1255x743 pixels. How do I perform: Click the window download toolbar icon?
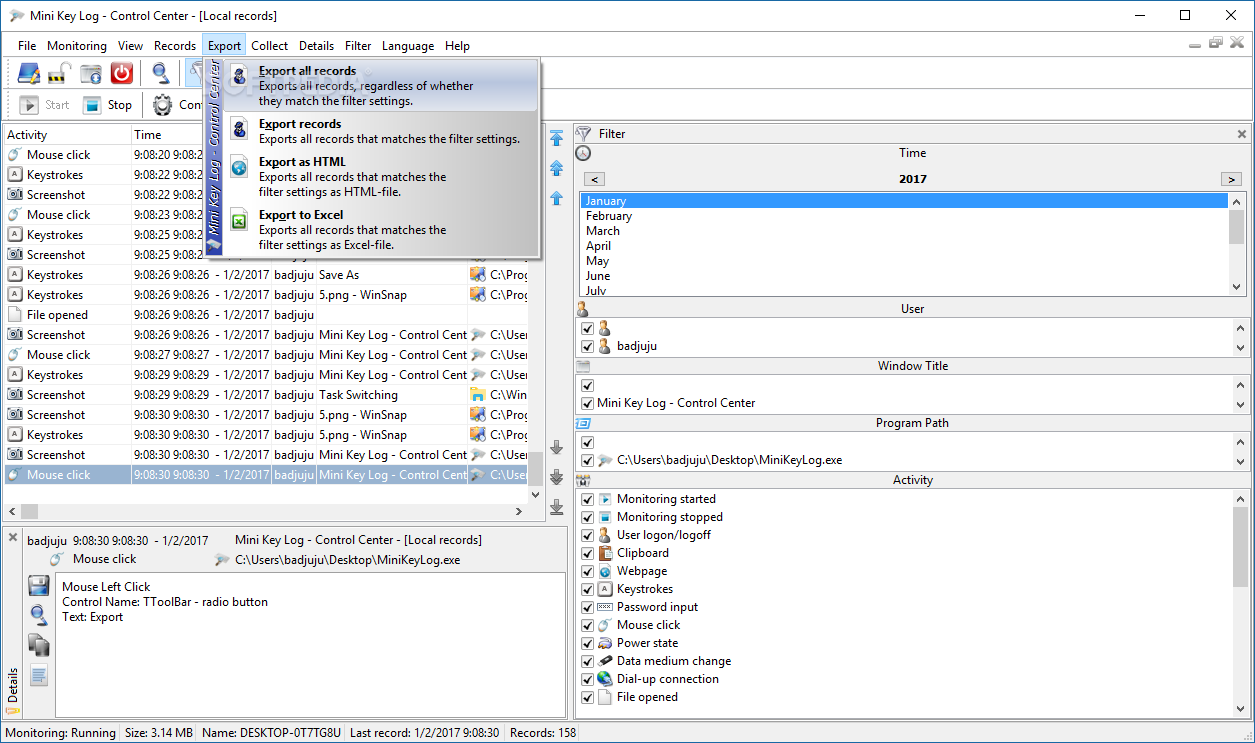(x=91, y=73)
